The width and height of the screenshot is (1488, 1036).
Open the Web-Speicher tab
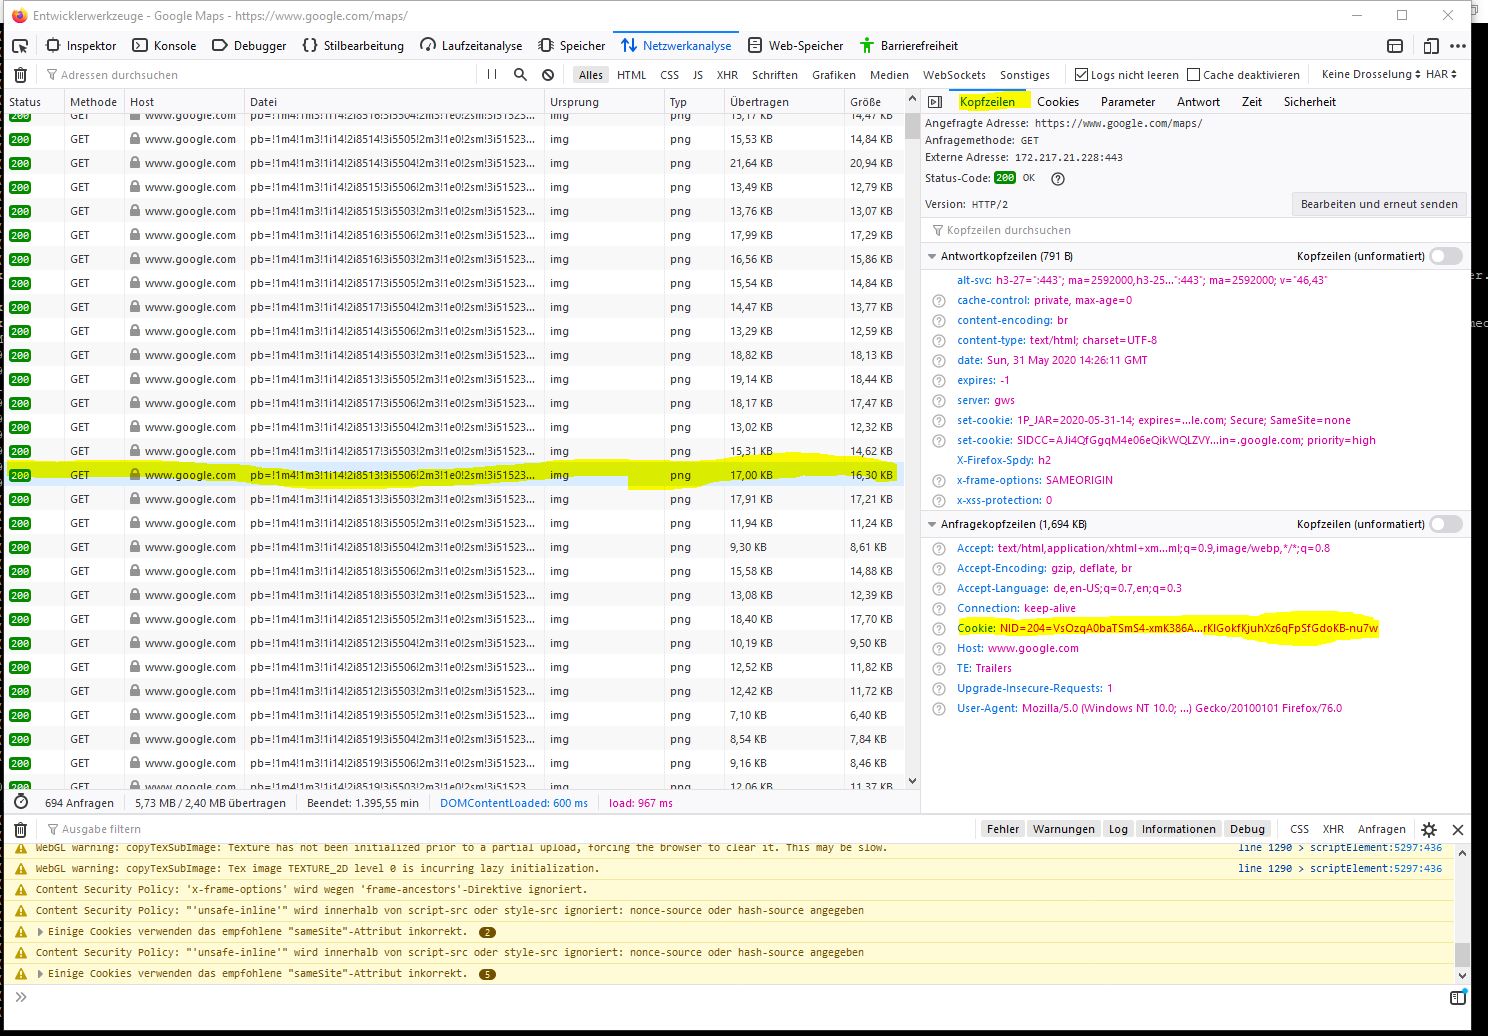tap(796, 46)
